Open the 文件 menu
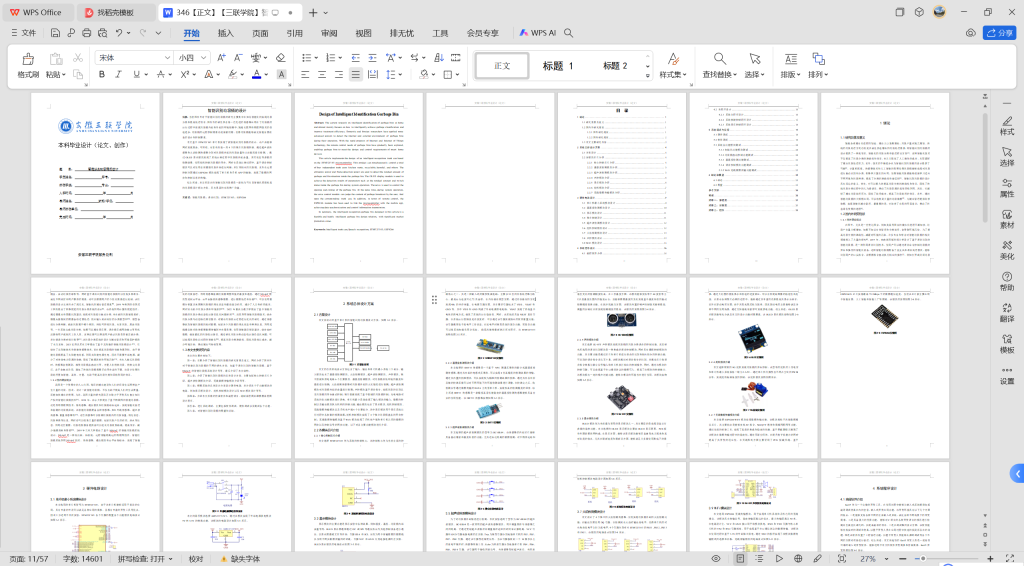The width and height of the screenshot is (1024, 566). click(x=24, y=33)
